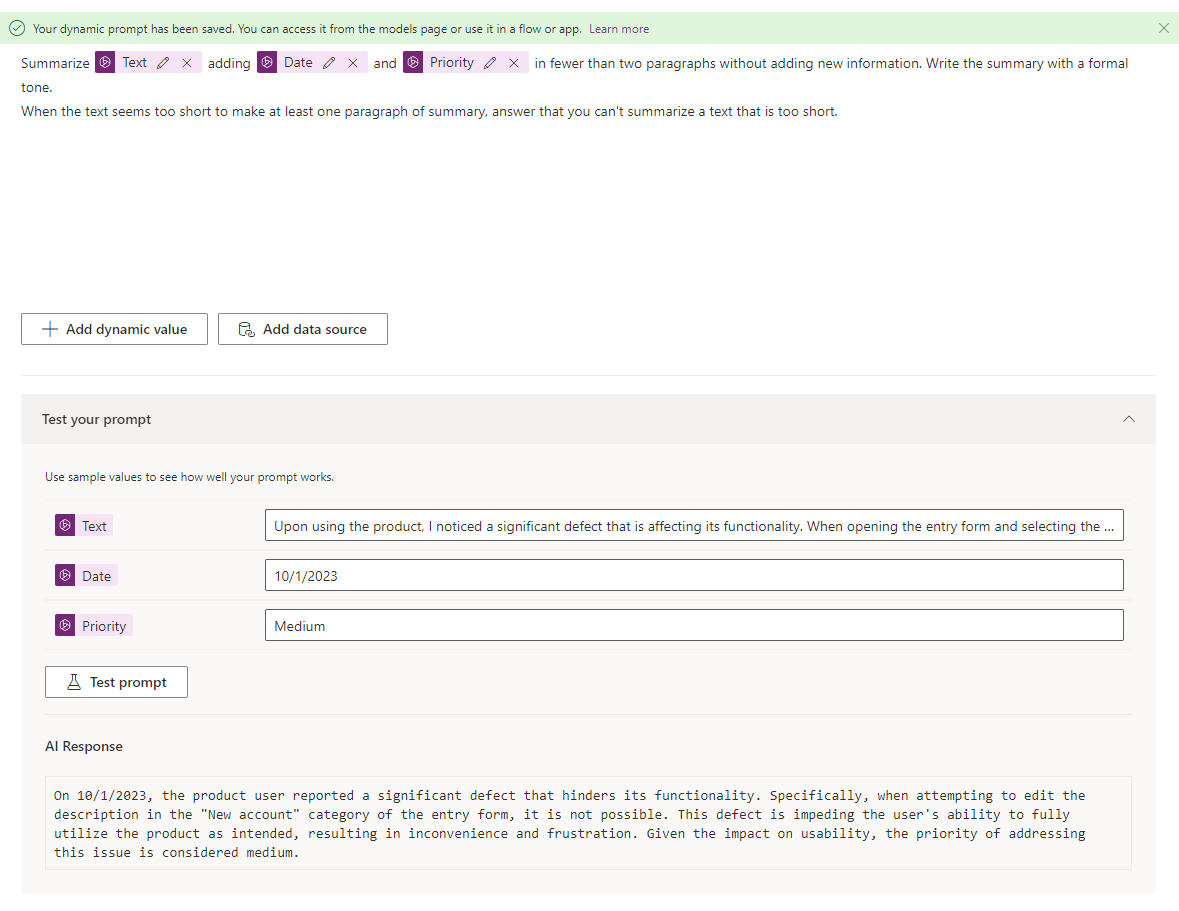Screen dimensions: 1179x911
Task: Edit the Priority dynamic value pencil
Action: point(490,63)
